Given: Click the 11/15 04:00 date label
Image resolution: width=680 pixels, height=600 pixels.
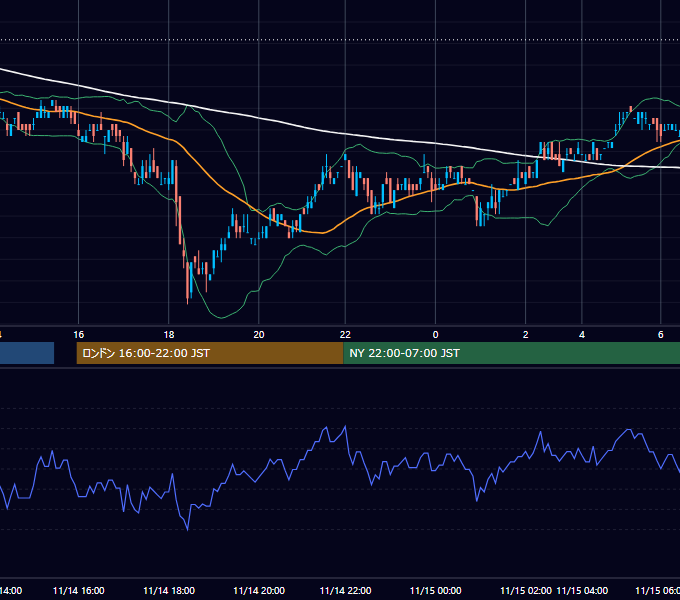Looking at the screenshot, I should [582, 591].
